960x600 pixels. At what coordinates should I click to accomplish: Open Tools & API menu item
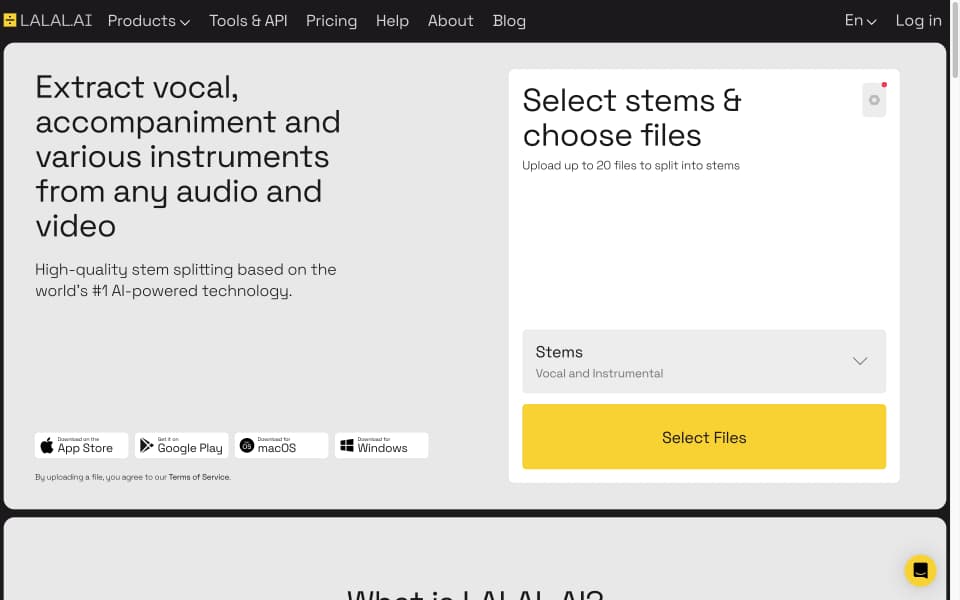click(x=248, y=21)
